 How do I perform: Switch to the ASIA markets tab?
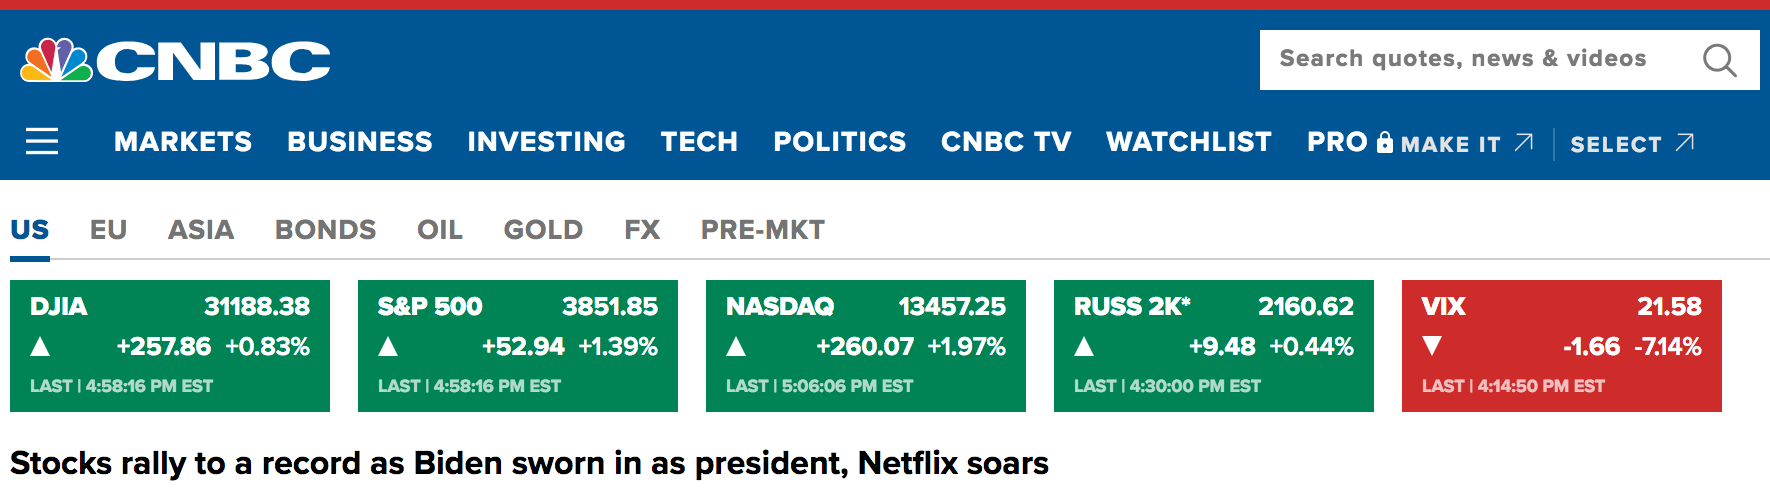click(201, 230)
